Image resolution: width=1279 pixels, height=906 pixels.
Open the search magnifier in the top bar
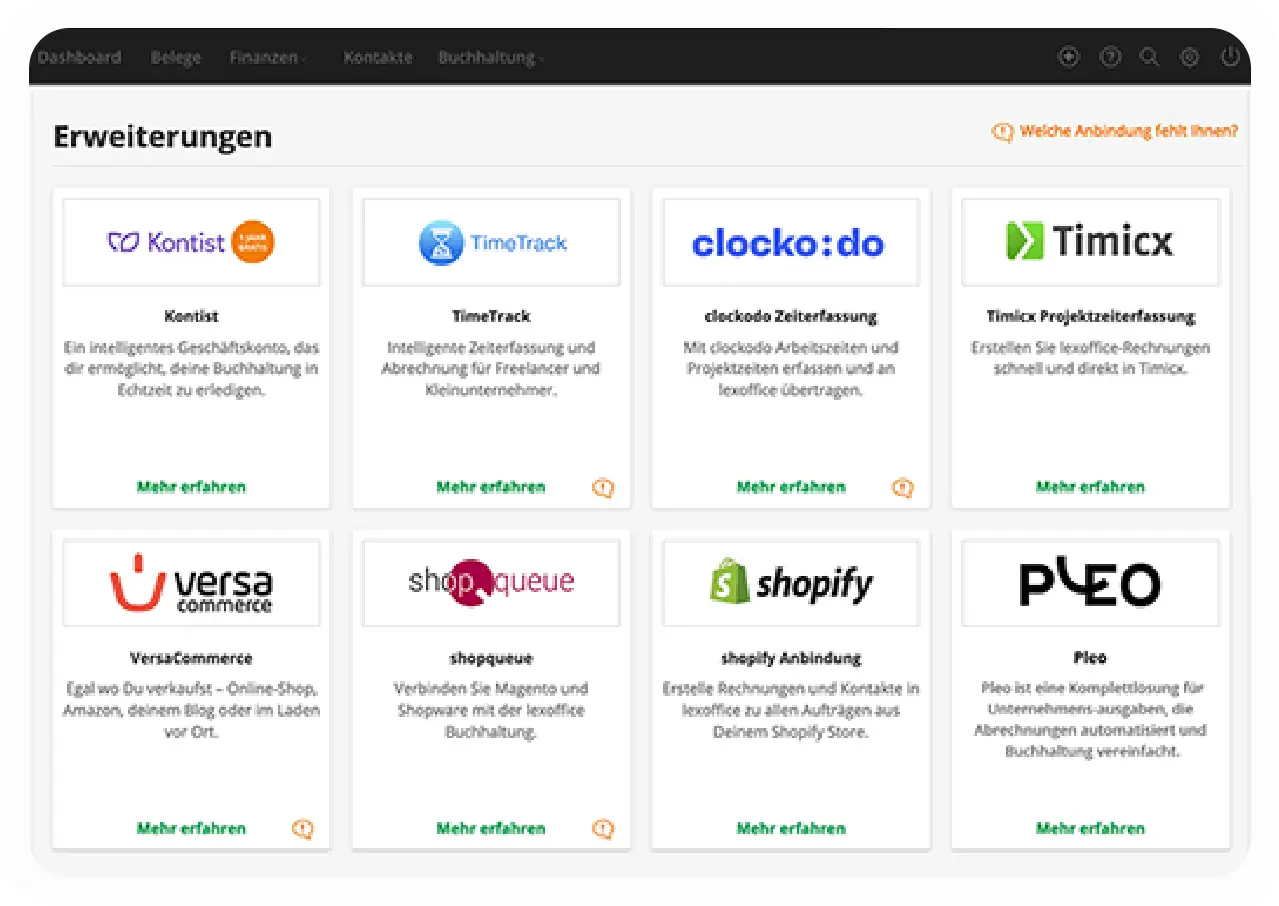pyautogui.click(x=1150, y=57)
